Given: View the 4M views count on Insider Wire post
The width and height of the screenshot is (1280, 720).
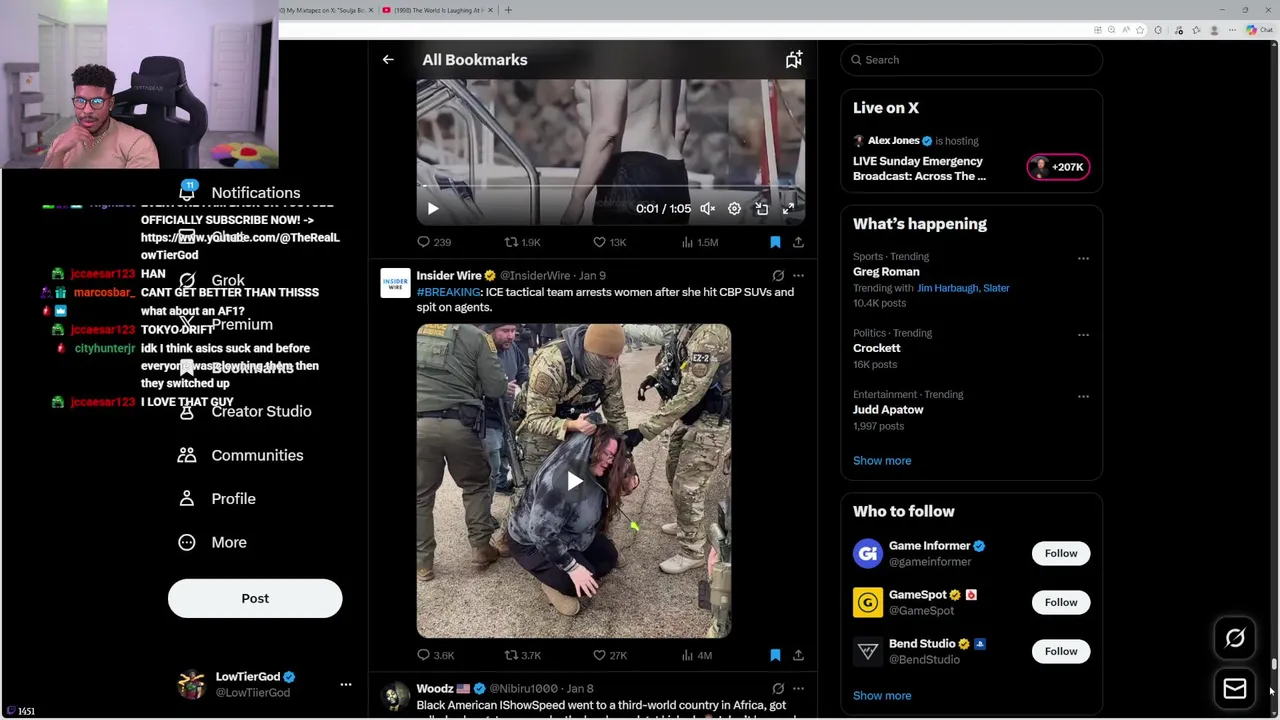Looking at the screenshot, I should [x=696, y=655].
